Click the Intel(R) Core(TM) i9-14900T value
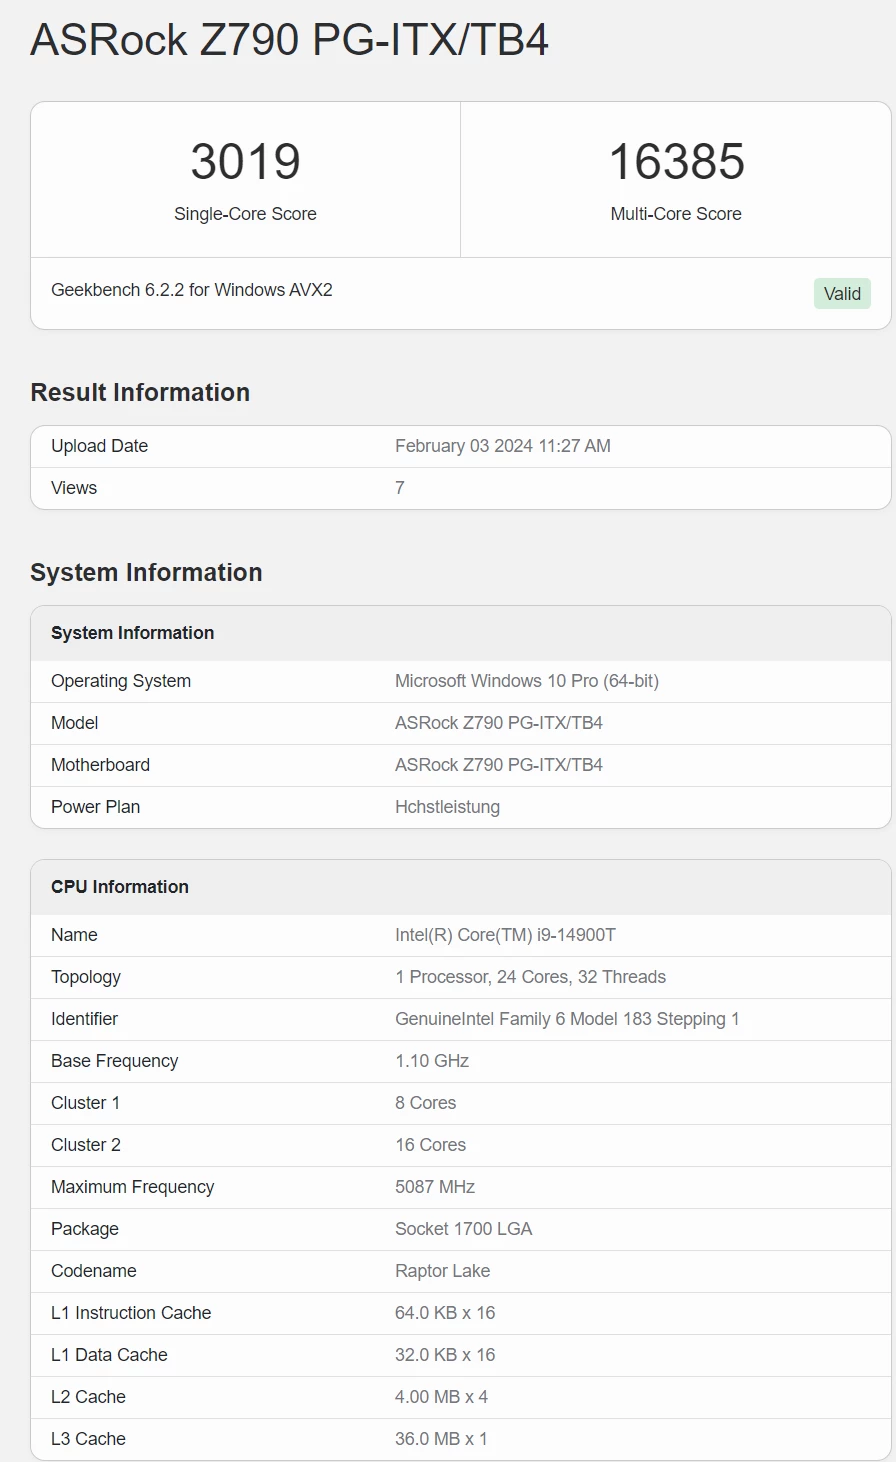 point(505,935)
